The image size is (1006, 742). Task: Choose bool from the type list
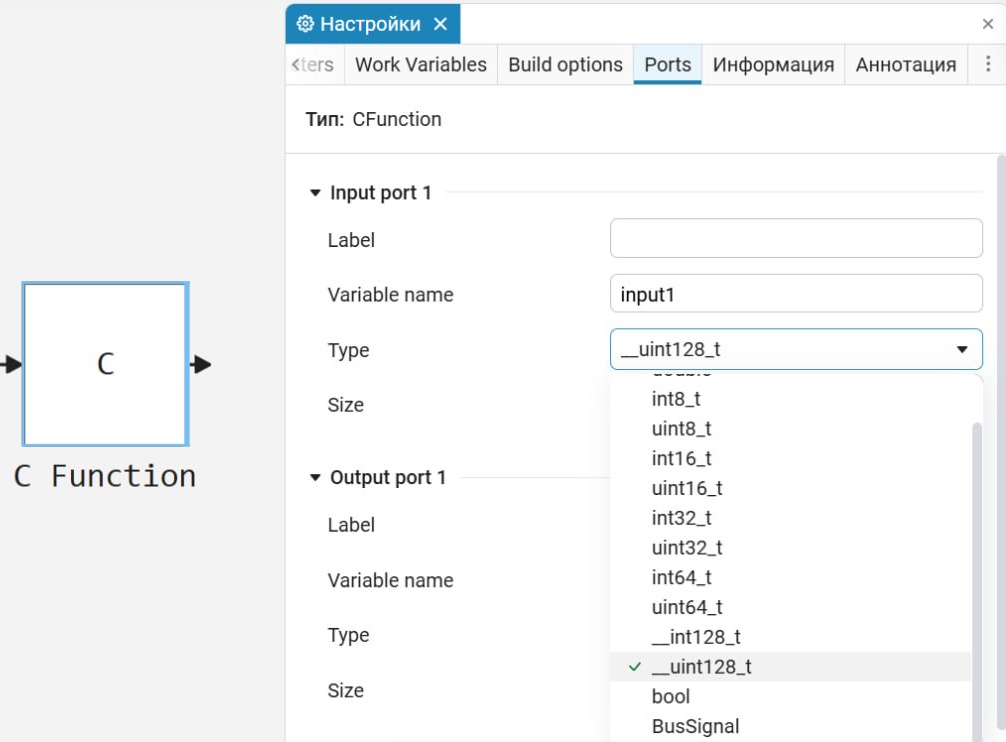coord(671,696)
